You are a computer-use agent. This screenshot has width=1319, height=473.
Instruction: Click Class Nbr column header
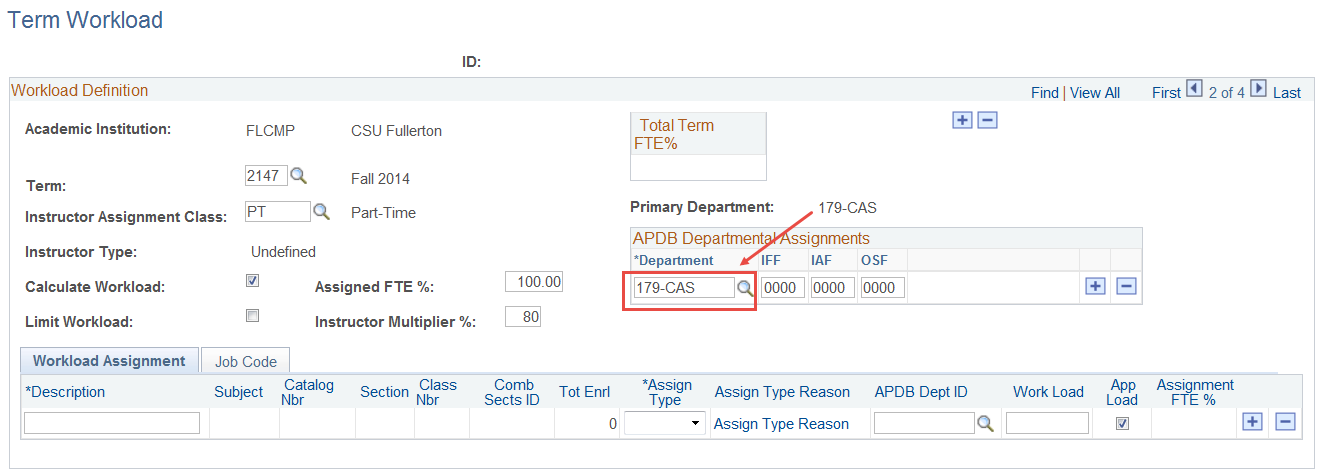tap(438, 392)
